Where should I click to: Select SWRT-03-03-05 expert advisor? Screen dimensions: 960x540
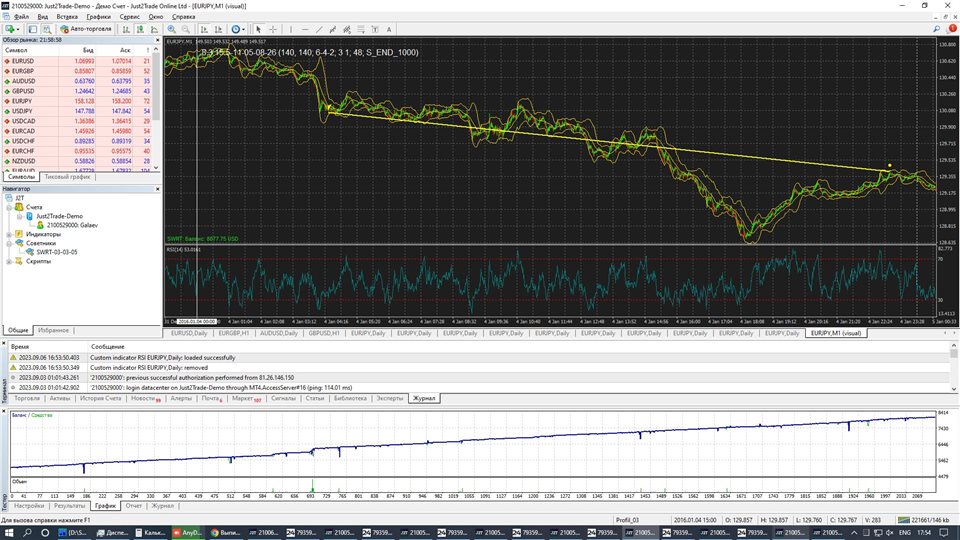[x=57, y=252]
